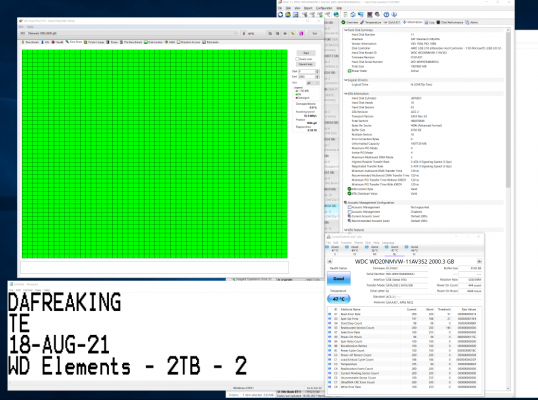This screenshot has height=400, width=538.
Task: Click the blue download arrow icon in Hard Disk Sentinel toolbar
Action: pyautogui.click(x=394, y=14)
